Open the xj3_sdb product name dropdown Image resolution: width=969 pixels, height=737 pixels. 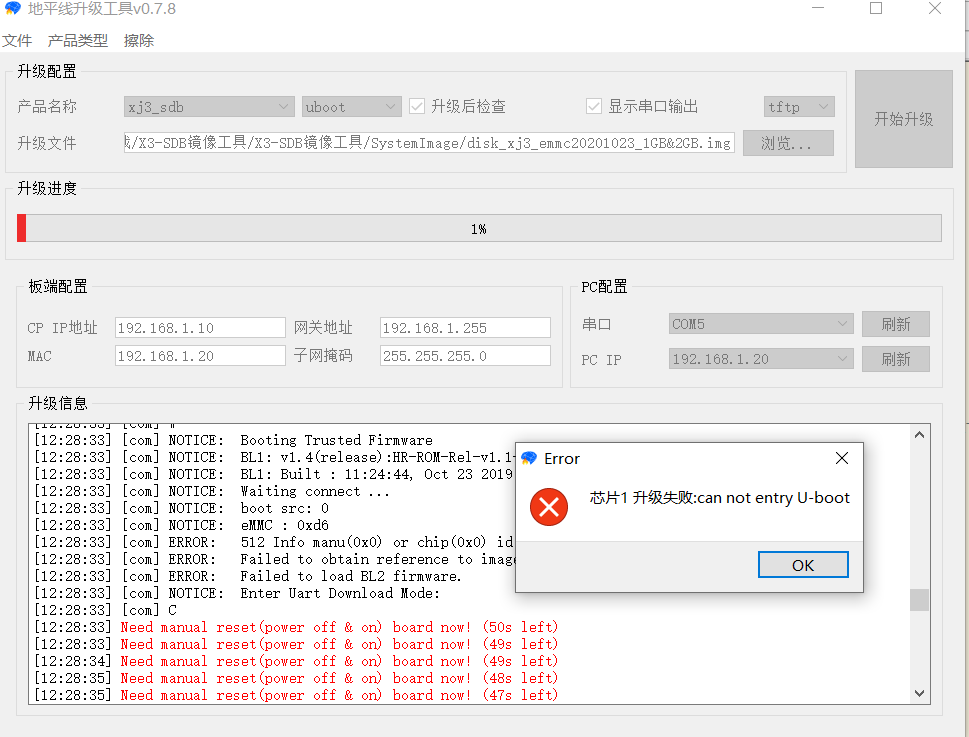pos(208,107)
